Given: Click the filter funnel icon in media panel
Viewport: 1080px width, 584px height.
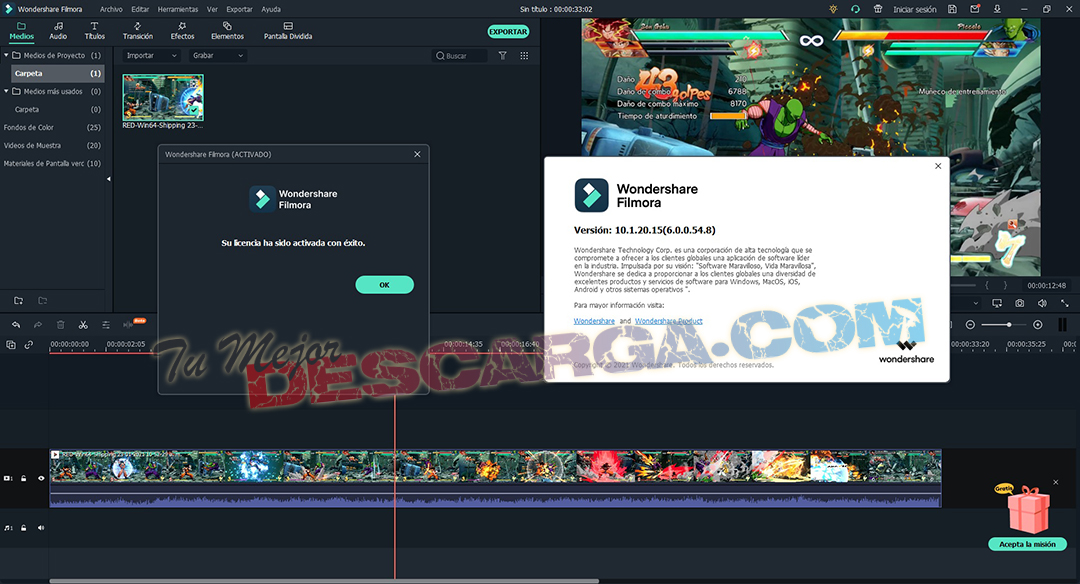Looking at the screenshot, I should point(502,56).
